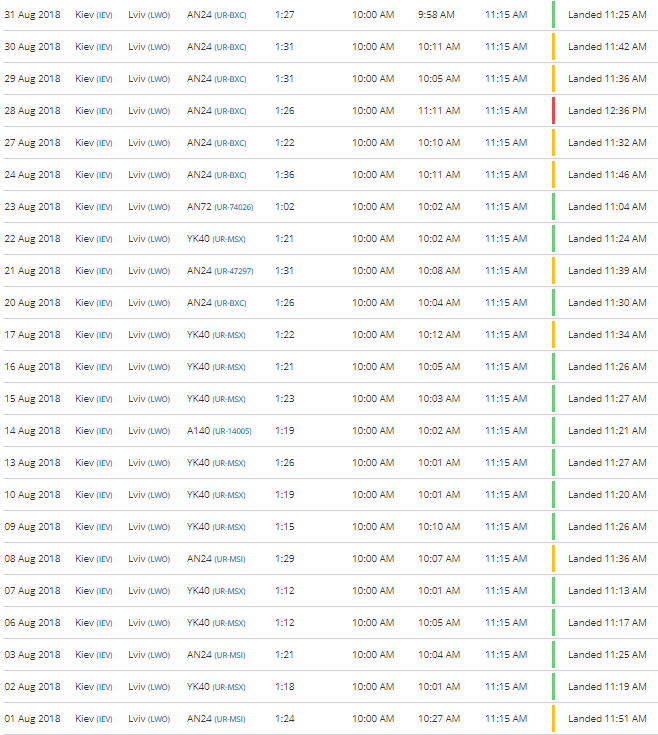Click Lviv in the 10 Aug 2018 row

tap(137, 495)
